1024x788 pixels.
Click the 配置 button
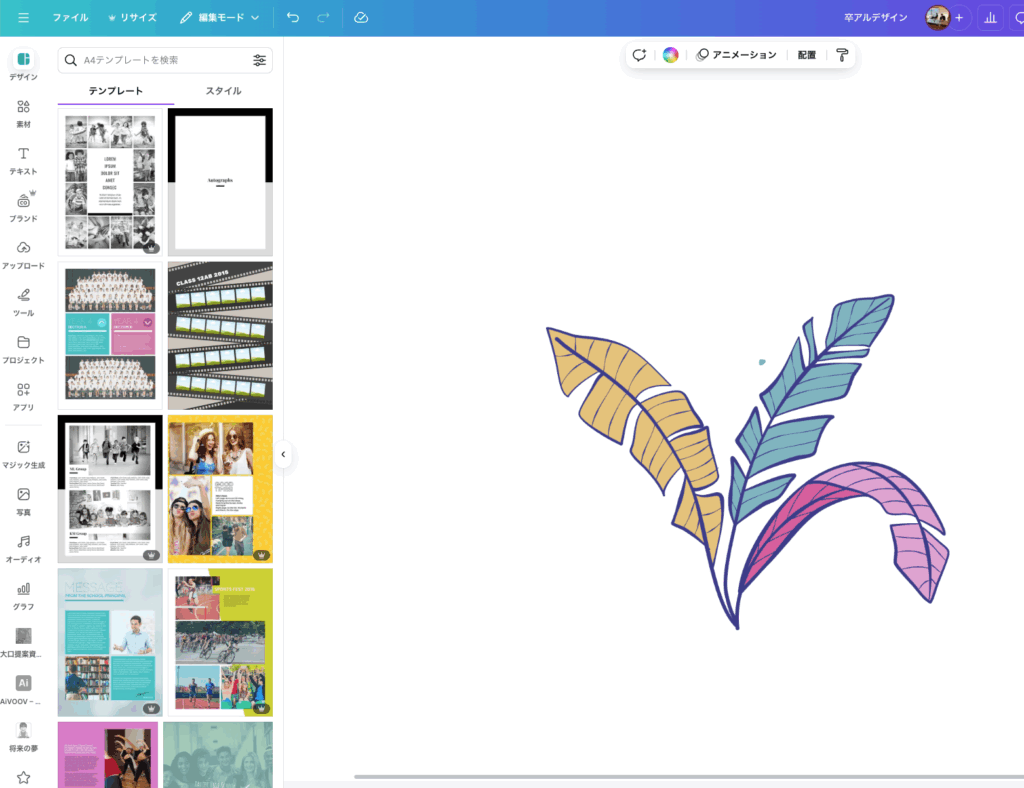806,55
